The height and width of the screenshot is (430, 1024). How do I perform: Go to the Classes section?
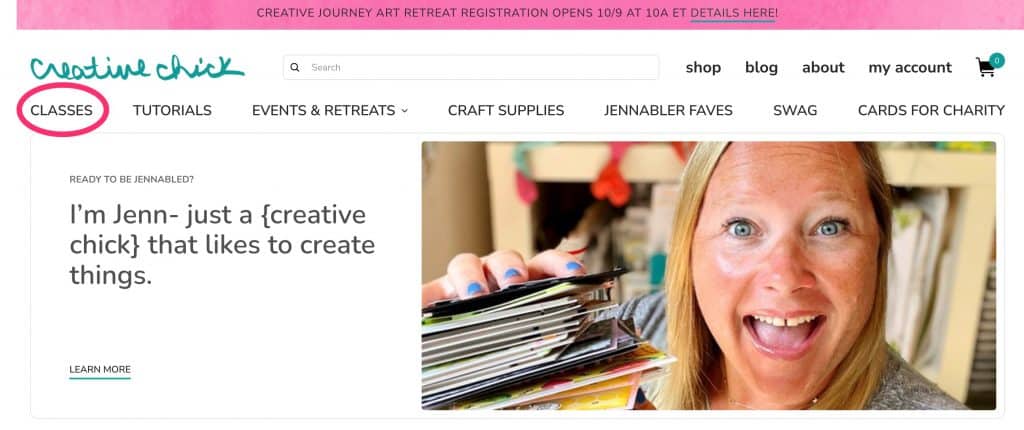coord(61,110)
